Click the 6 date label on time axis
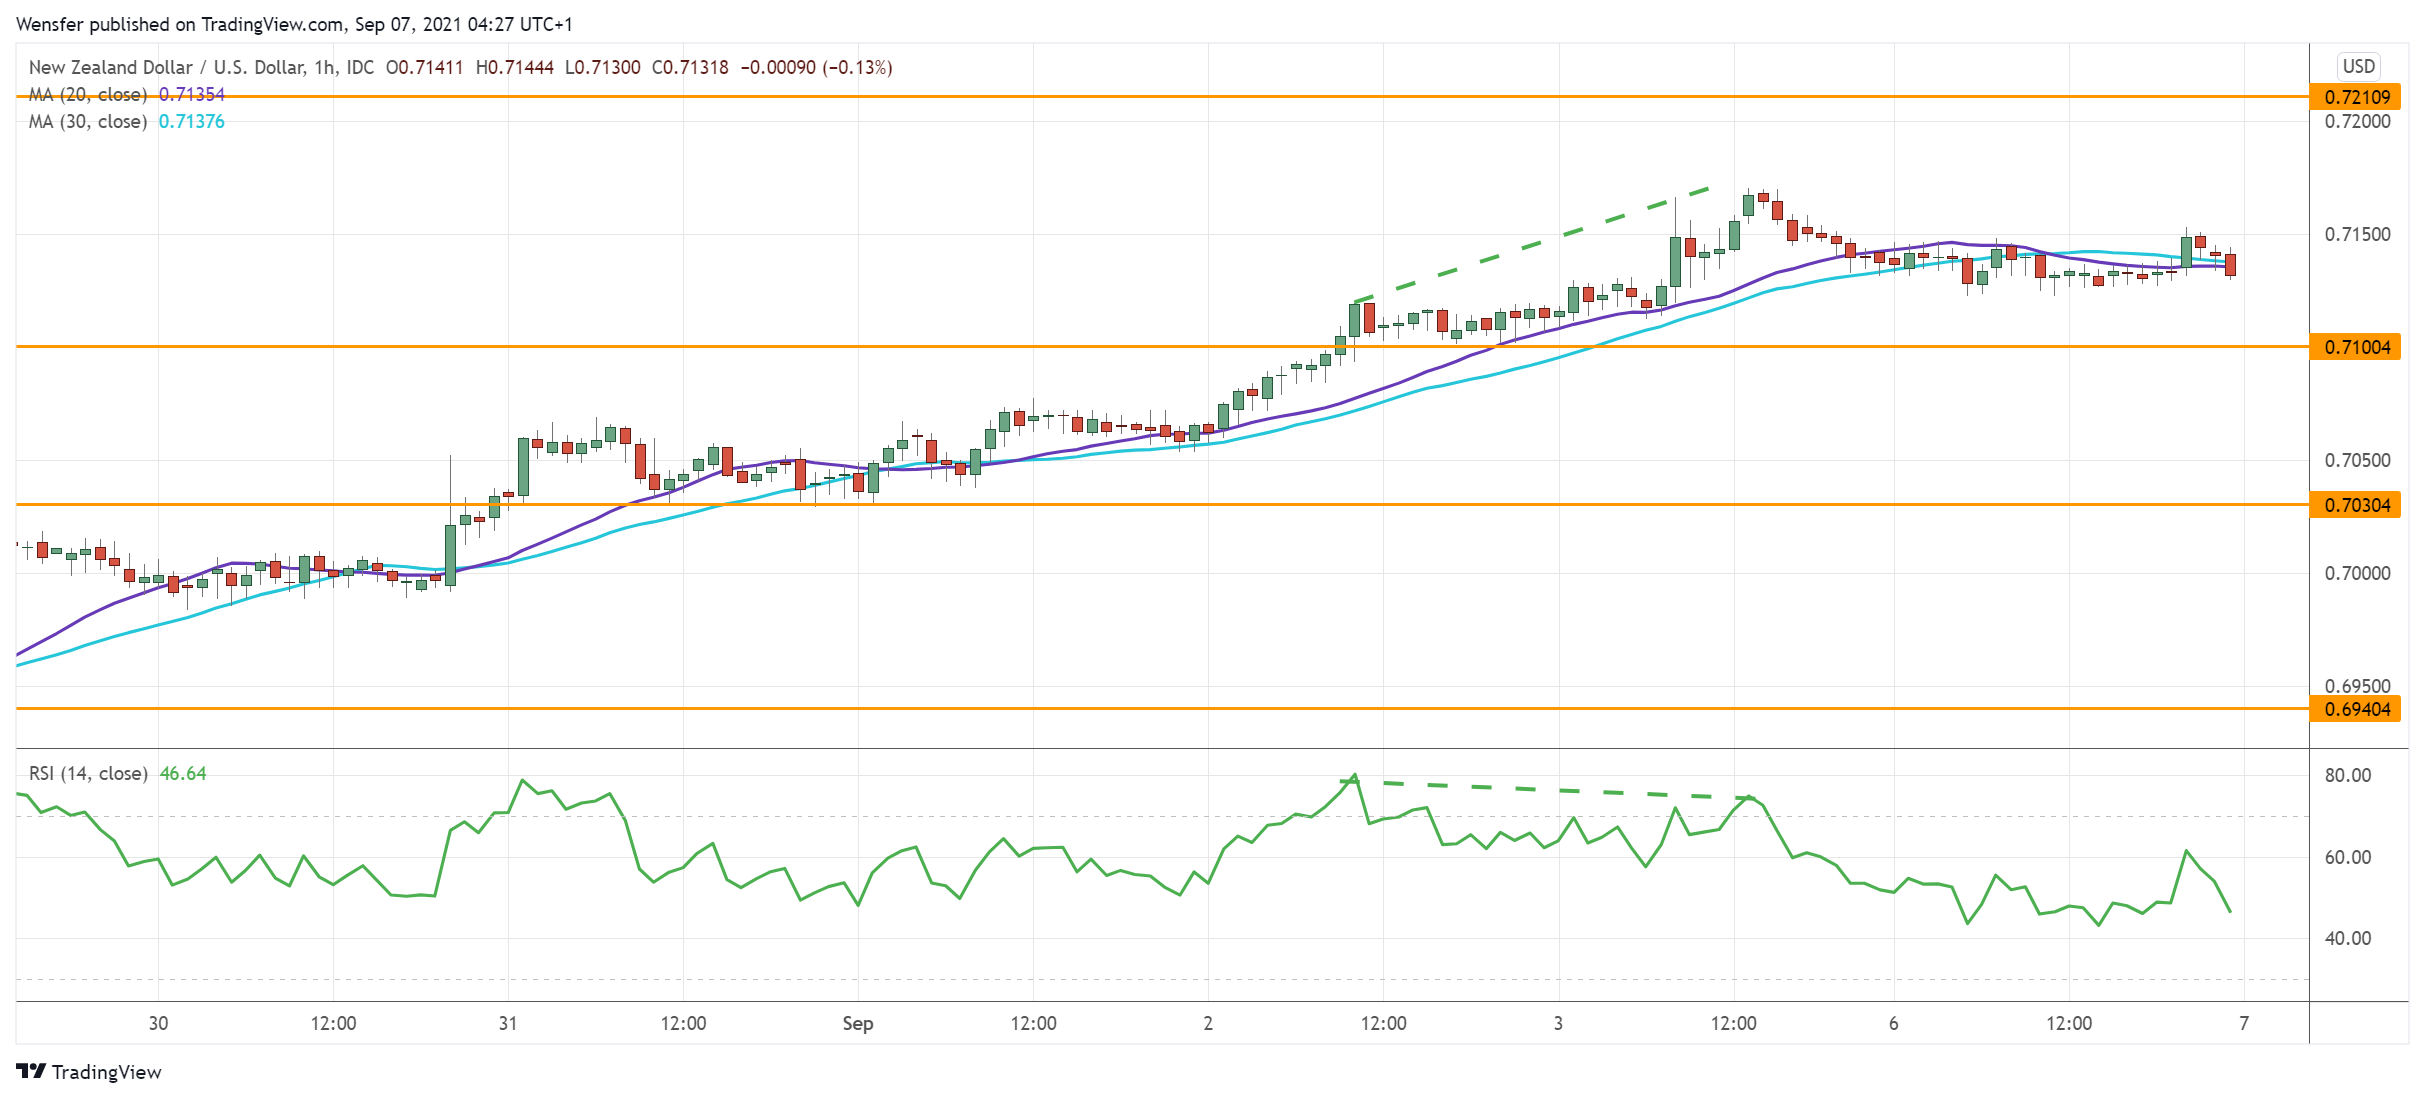This screenshot has height=1099, width=2425. (x=1893, y=1023)
